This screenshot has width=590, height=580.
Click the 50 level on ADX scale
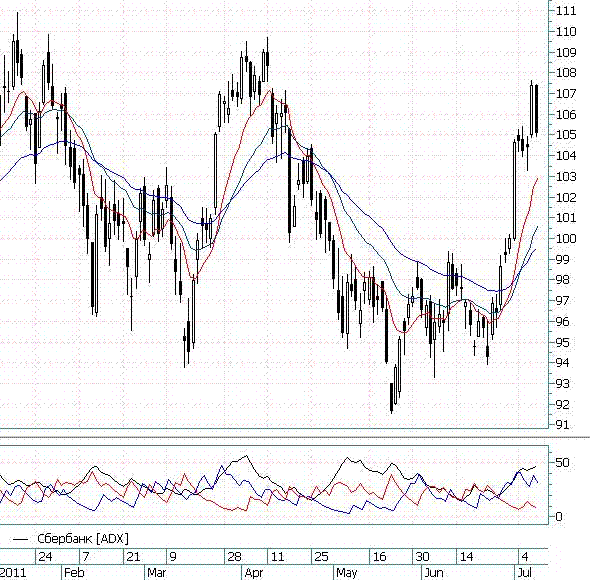click(x=562, y=463)
